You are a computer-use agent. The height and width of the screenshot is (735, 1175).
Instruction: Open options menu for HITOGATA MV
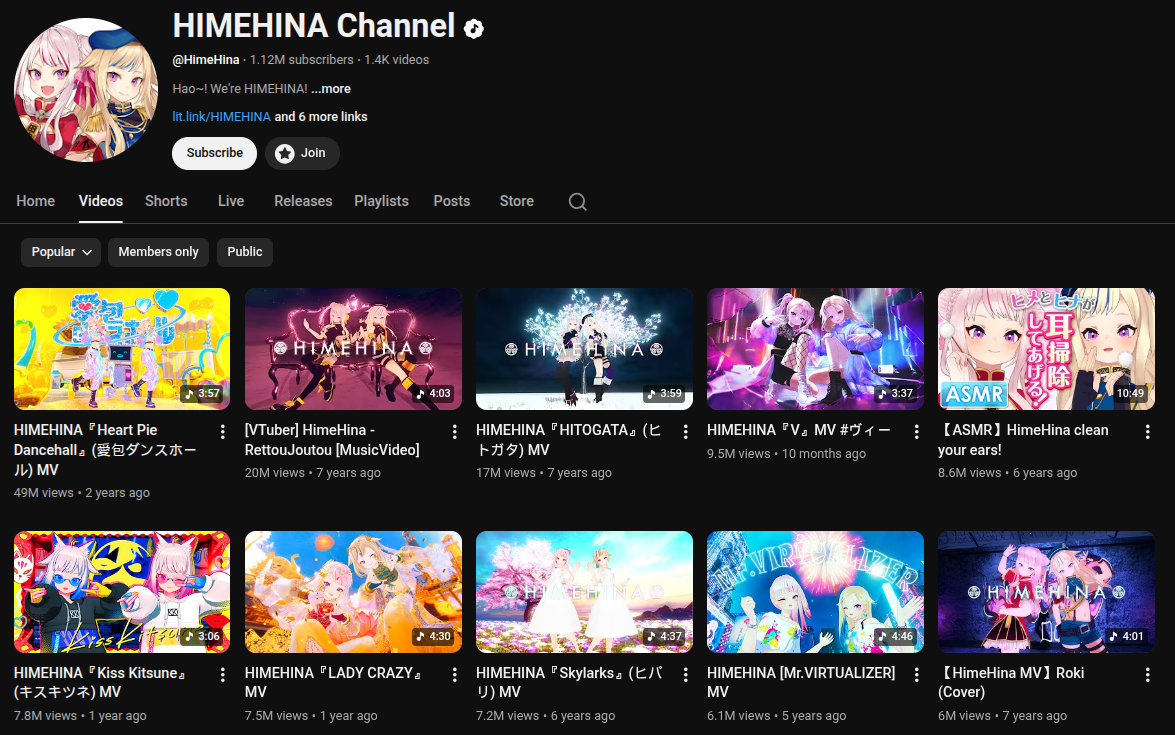pos(685,432)
